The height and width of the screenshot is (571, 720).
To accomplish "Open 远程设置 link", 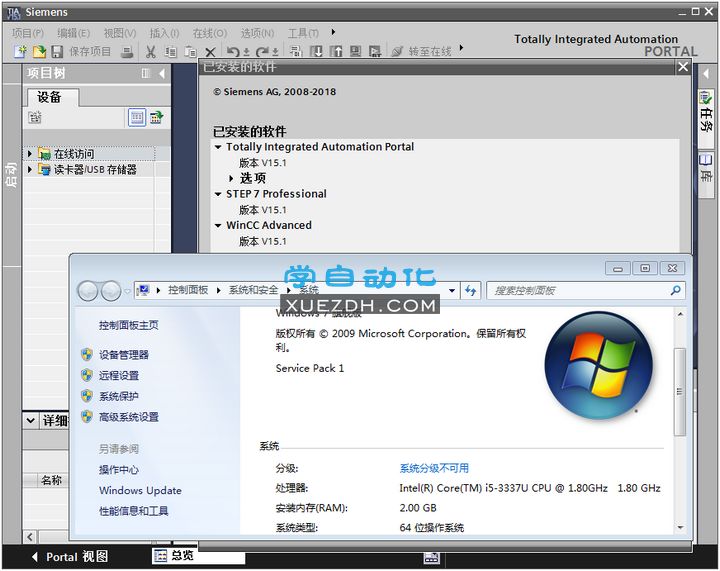I will pyautogui.click(x=119, y=375).
